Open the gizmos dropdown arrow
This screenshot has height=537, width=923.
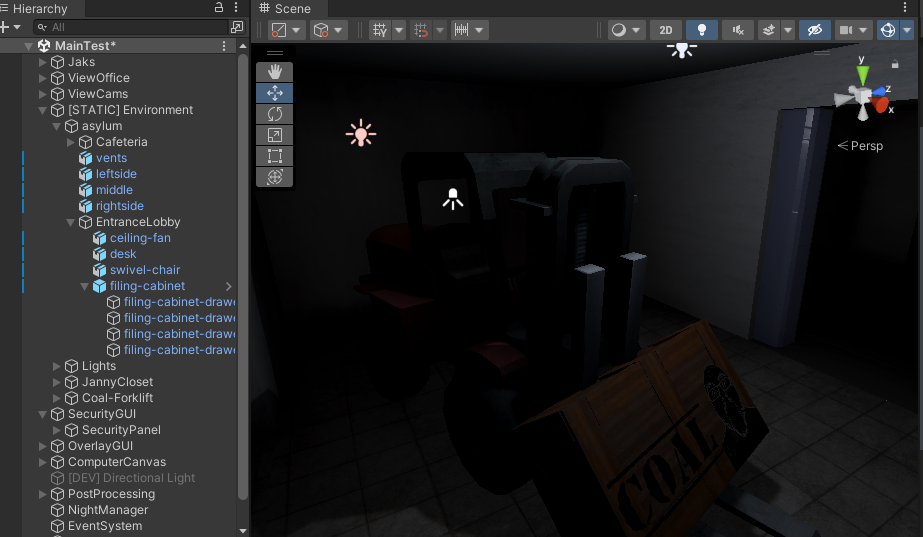907,30
